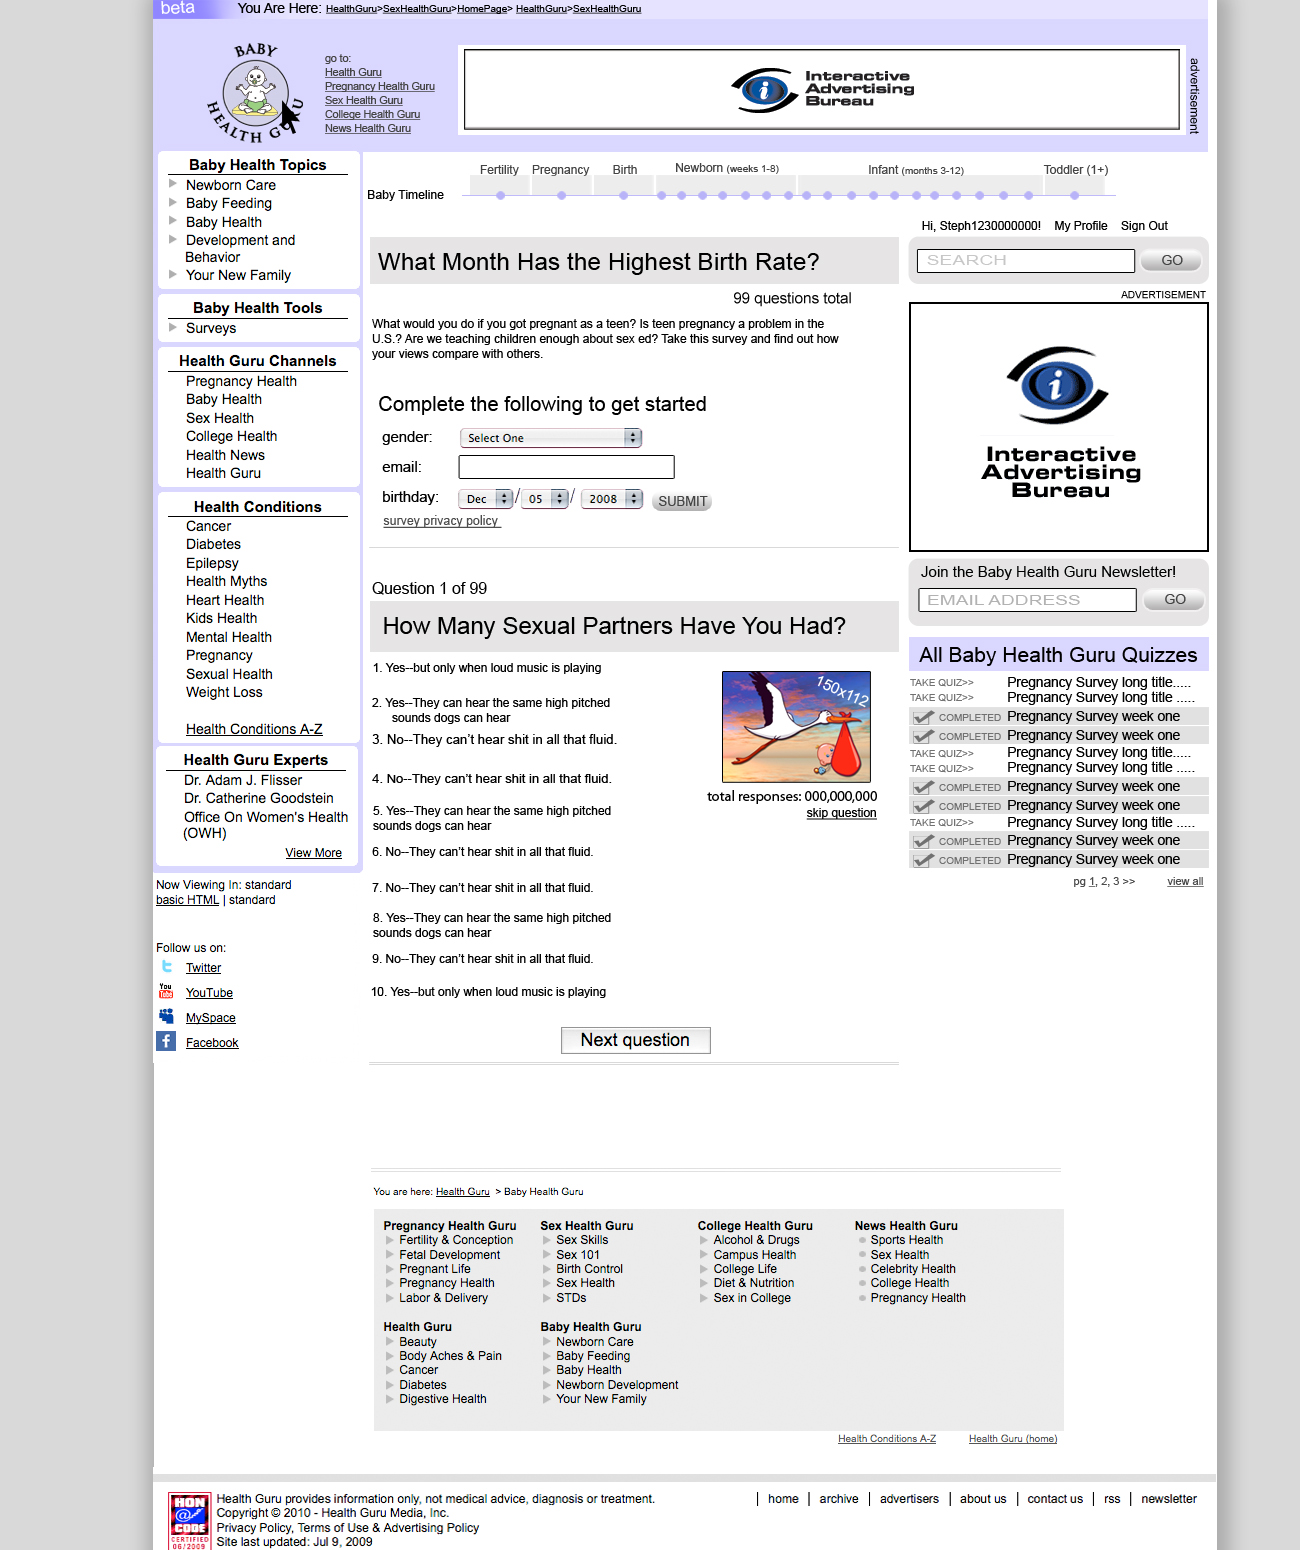Open the Health Conditions A-Z sidebar link

click(x=254, y=729)
